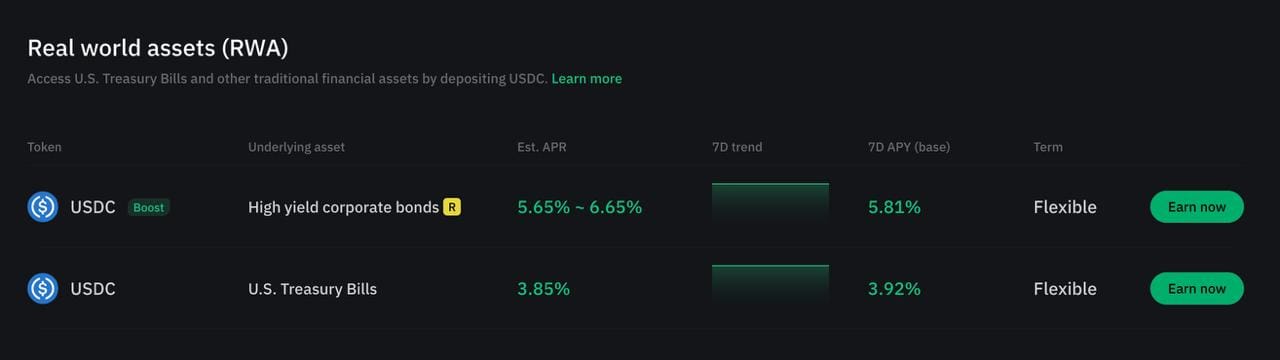Select the U.S. Treasury Bills label
1280x360 pixels.
click(x=312, y=289)
